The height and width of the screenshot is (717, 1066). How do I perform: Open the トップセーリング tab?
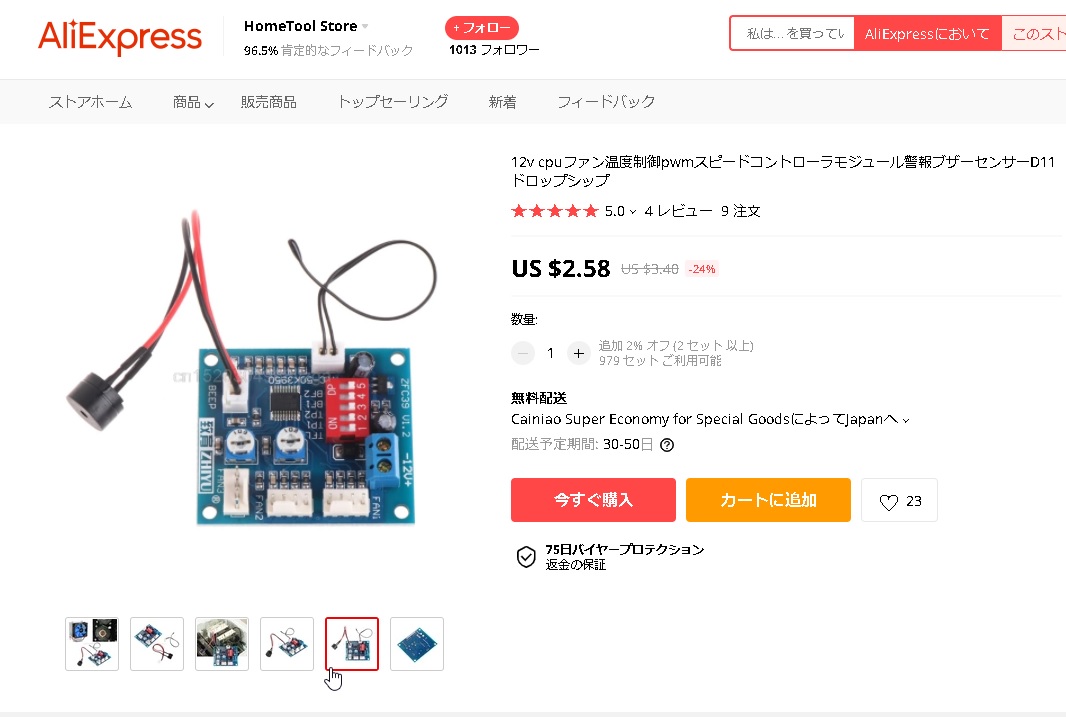(x=393, y=102)
